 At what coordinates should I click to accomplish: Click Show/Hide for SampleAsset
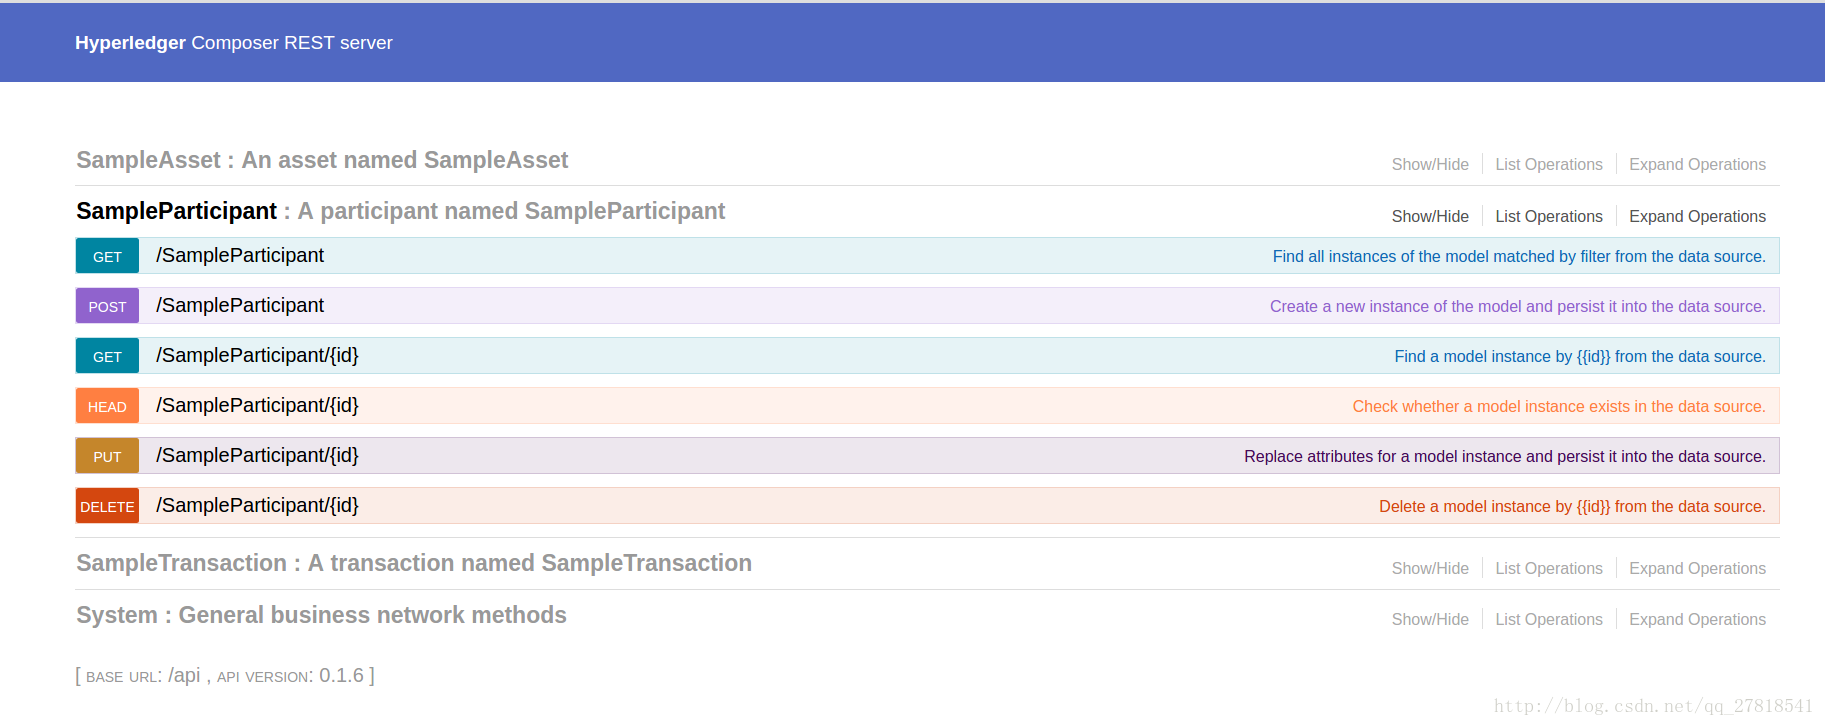[x=1430, y=165]
